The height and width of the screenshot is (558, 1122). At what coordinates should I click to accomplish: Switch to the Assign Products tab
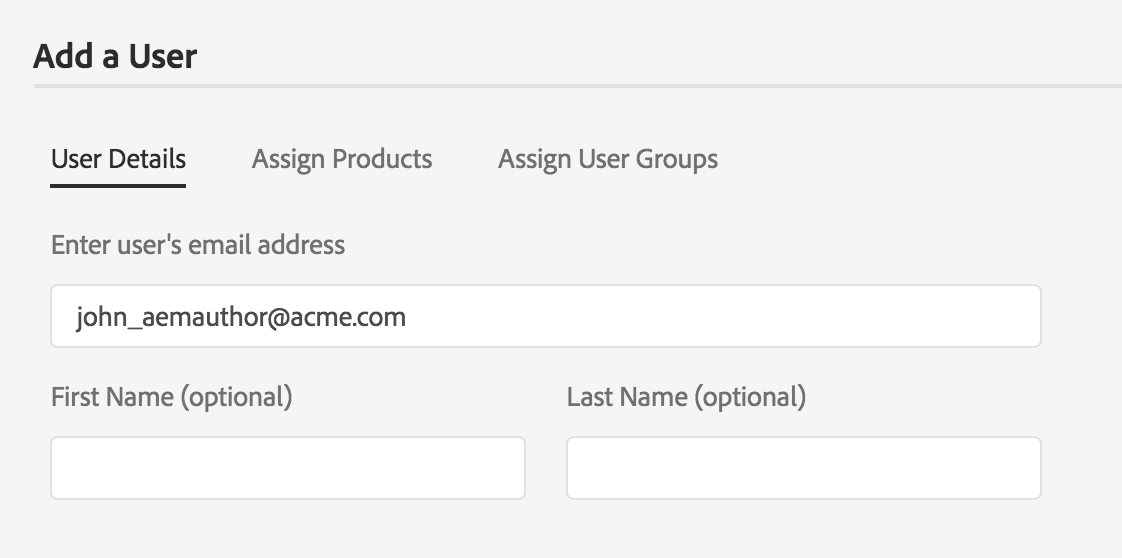coord(342,159)
